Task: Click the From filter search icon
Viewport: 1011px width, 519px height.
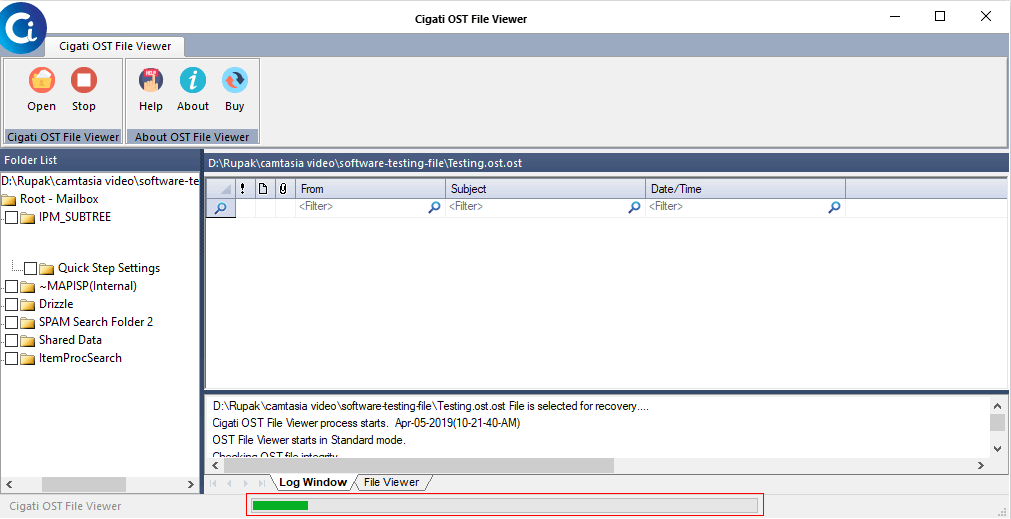Action: point(435,208)
